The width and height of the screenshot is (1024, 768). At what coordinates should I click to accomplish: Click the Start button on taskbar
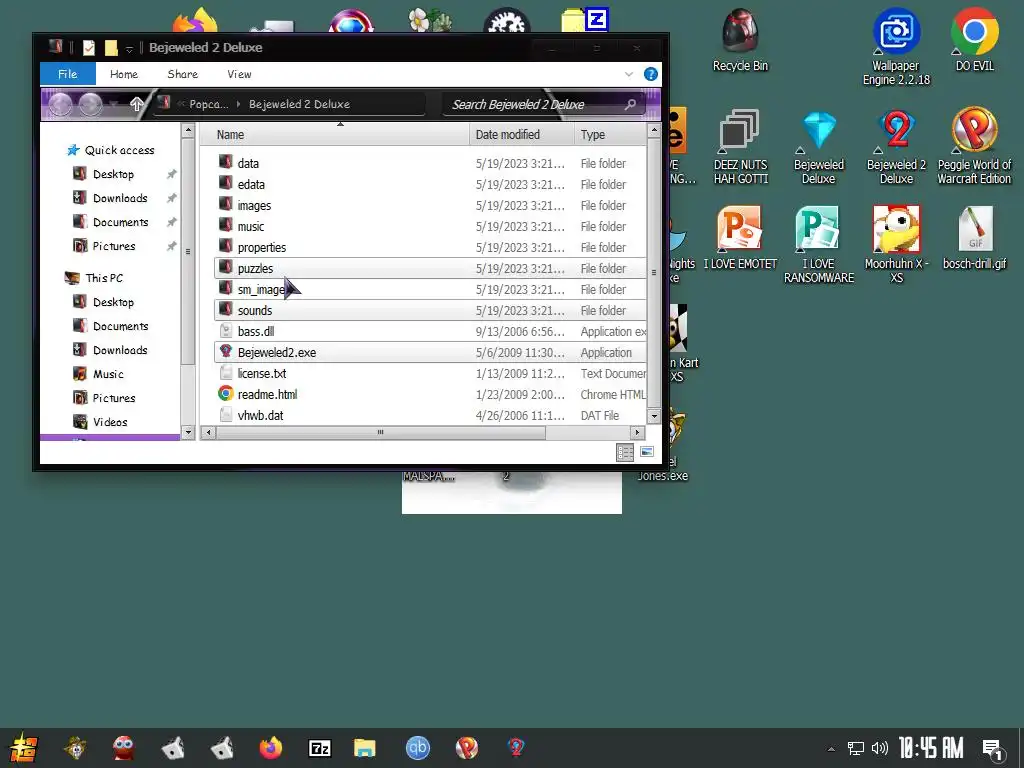(24, 748)
